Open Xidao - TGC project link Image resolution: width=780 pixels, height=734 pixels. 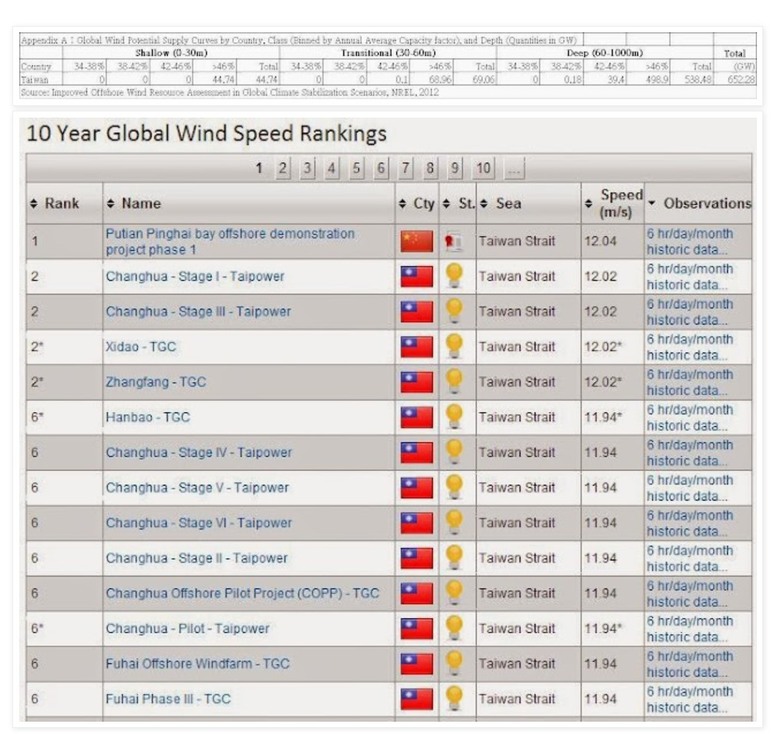pyautogui.click(x=141, y=347)
